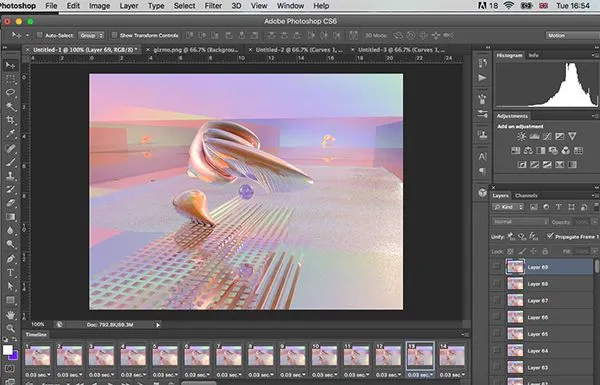Enable Show Transform Controls checkbox

(114, 35)
